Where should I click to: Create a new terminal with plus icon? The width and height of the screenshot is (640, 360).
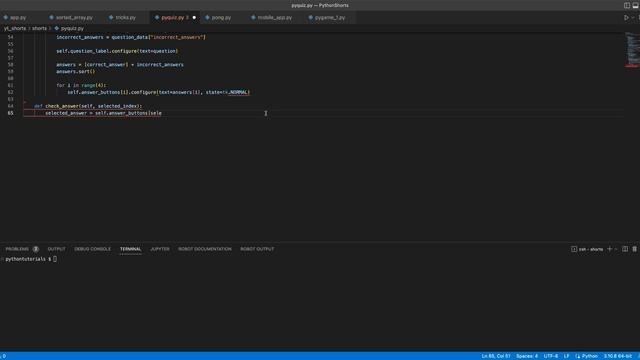coord(609,249)
